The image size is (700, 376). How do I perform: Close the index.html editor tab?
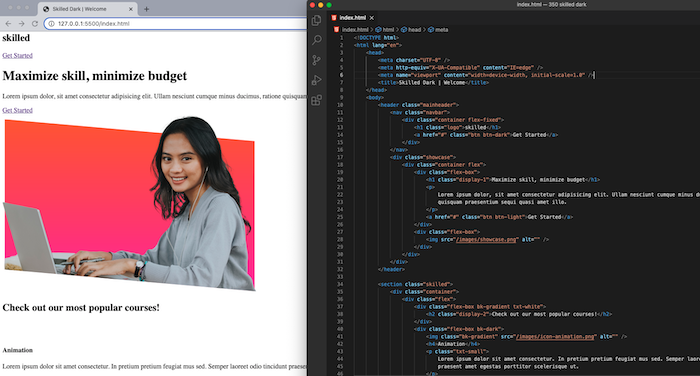pos(371,18)
